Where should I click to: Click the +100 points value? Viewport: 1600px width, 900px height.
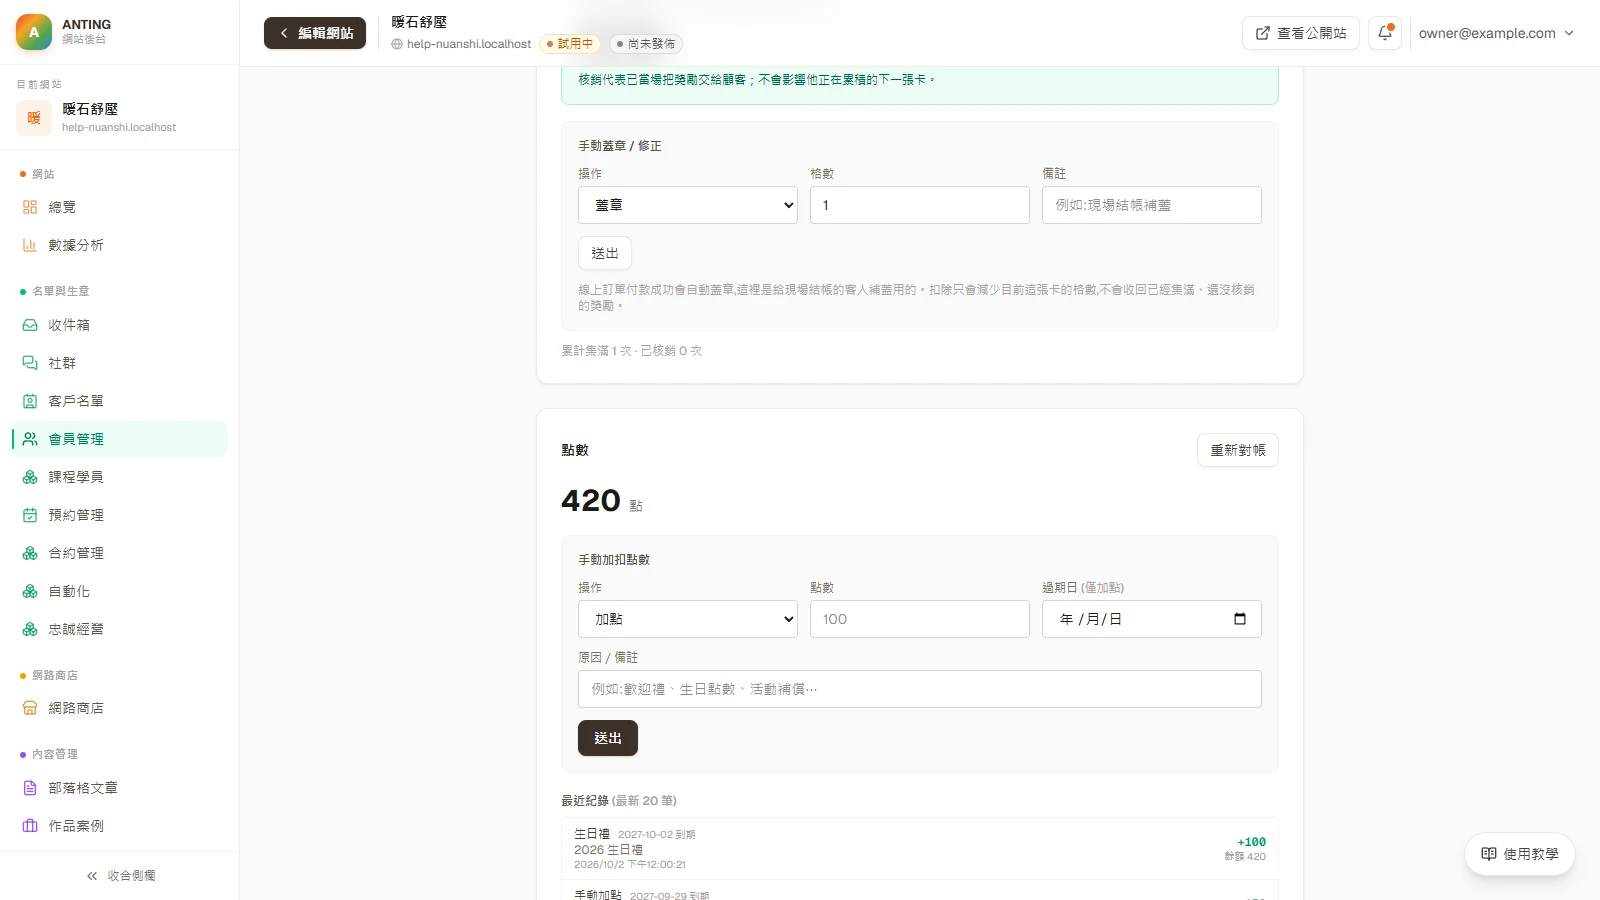(x=1251, y=842)
